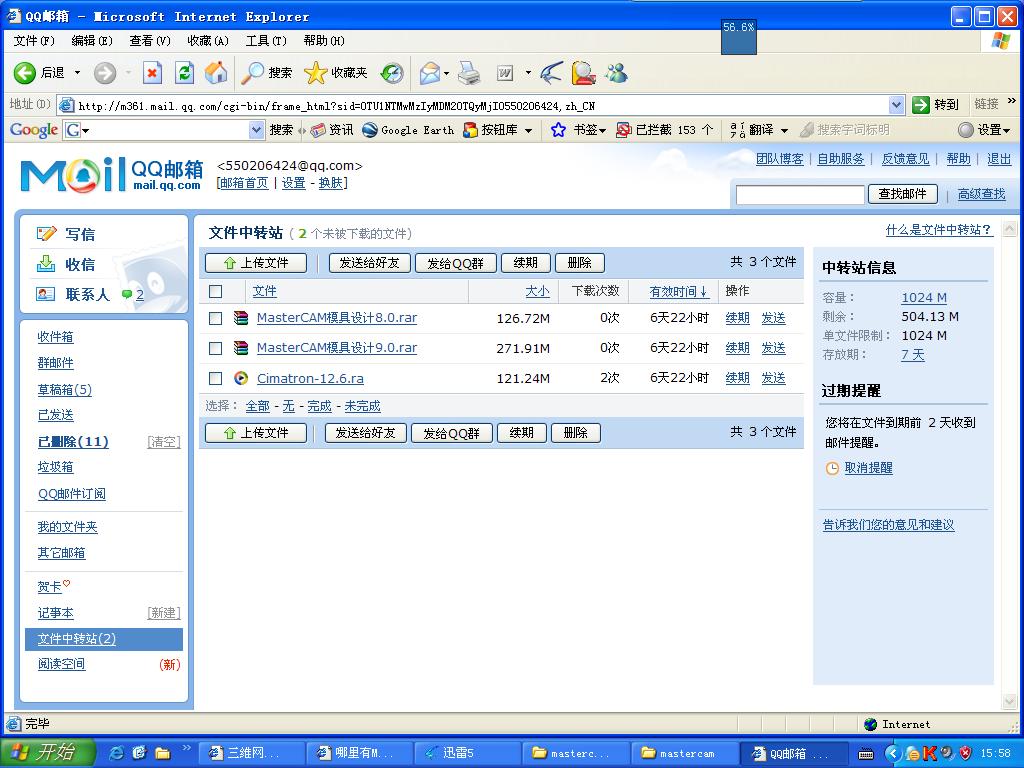The height and width of the screenshot is (768, 1024).
Task: Go to the IE Home page icon
Action: [x=216, y=72]
